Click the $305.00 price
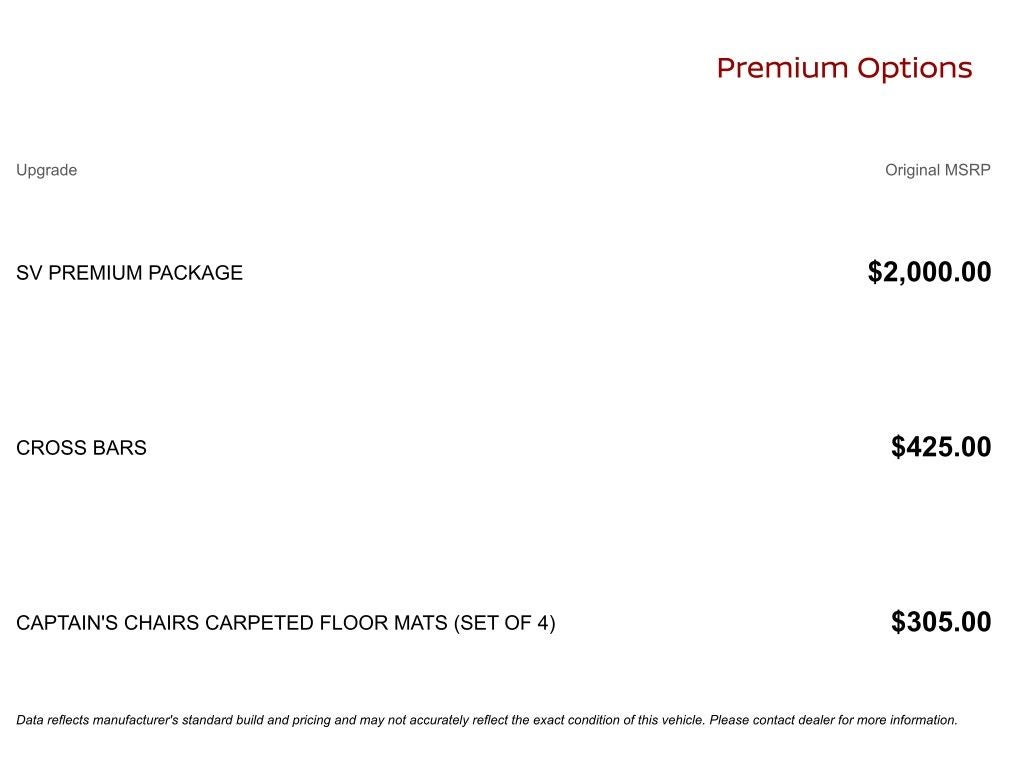 [941, 622]
